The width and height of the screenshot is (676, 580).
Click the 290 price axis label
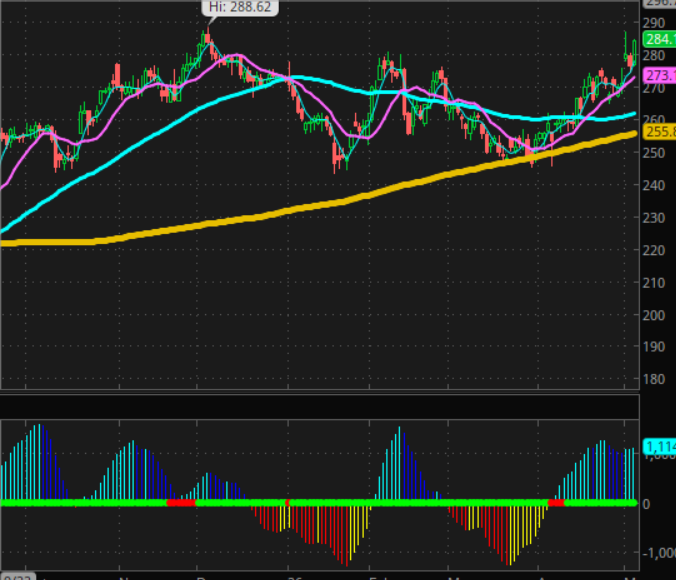[x=654, y=23]
